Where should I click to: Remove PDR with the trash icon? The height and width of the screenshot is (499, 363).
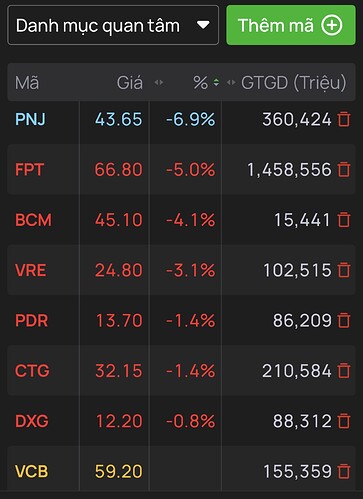(344, 320)
